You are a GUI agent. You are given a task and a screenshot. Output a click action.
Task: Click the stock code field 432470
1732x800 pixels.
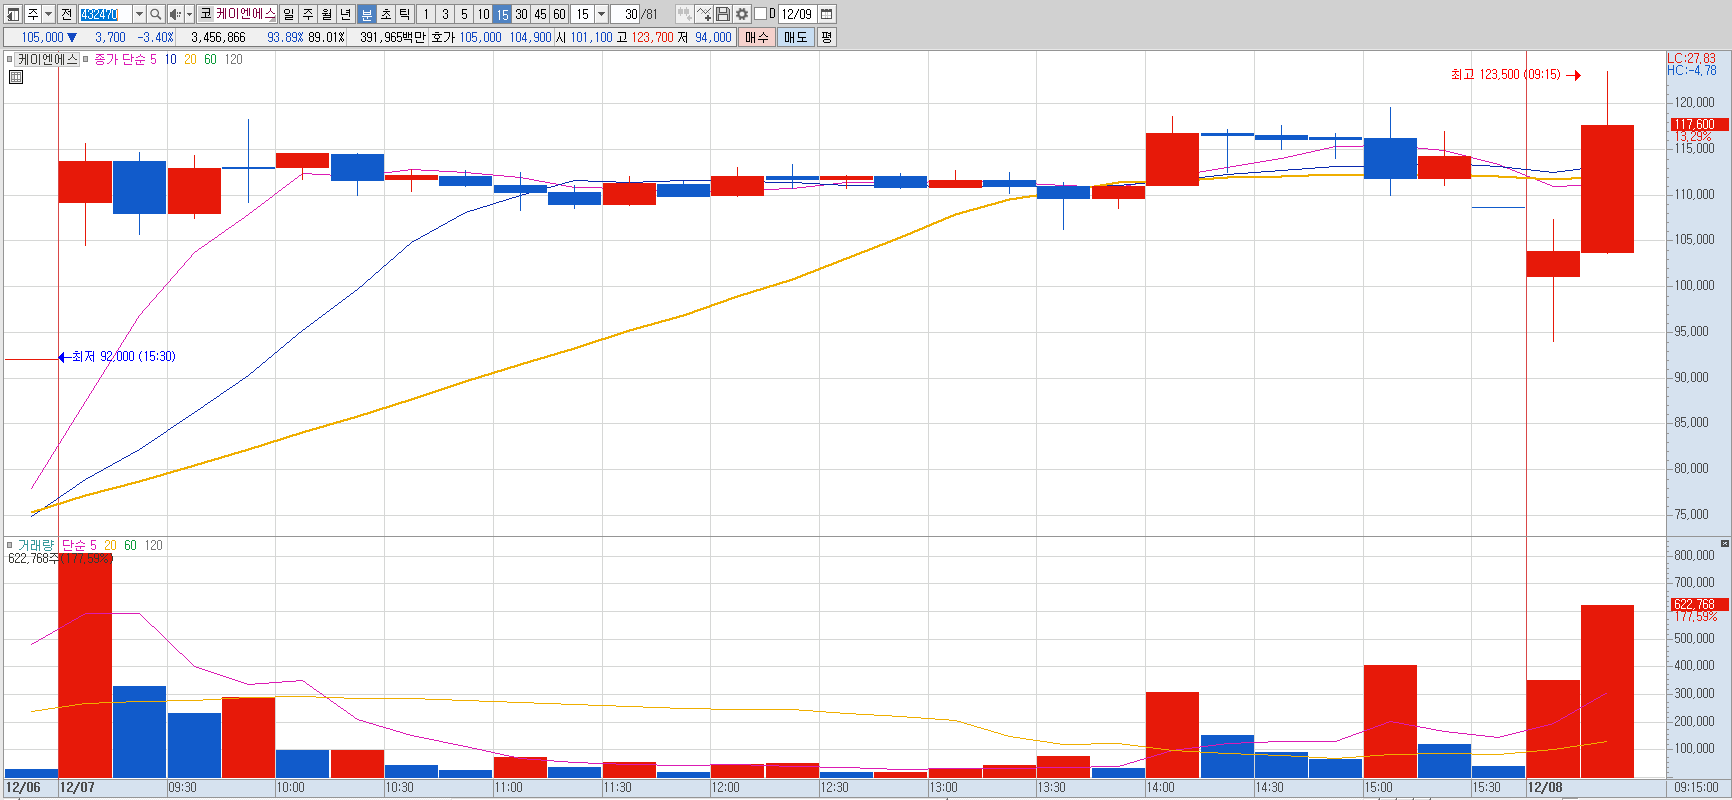pyautogui.click(x=105, y=14)
